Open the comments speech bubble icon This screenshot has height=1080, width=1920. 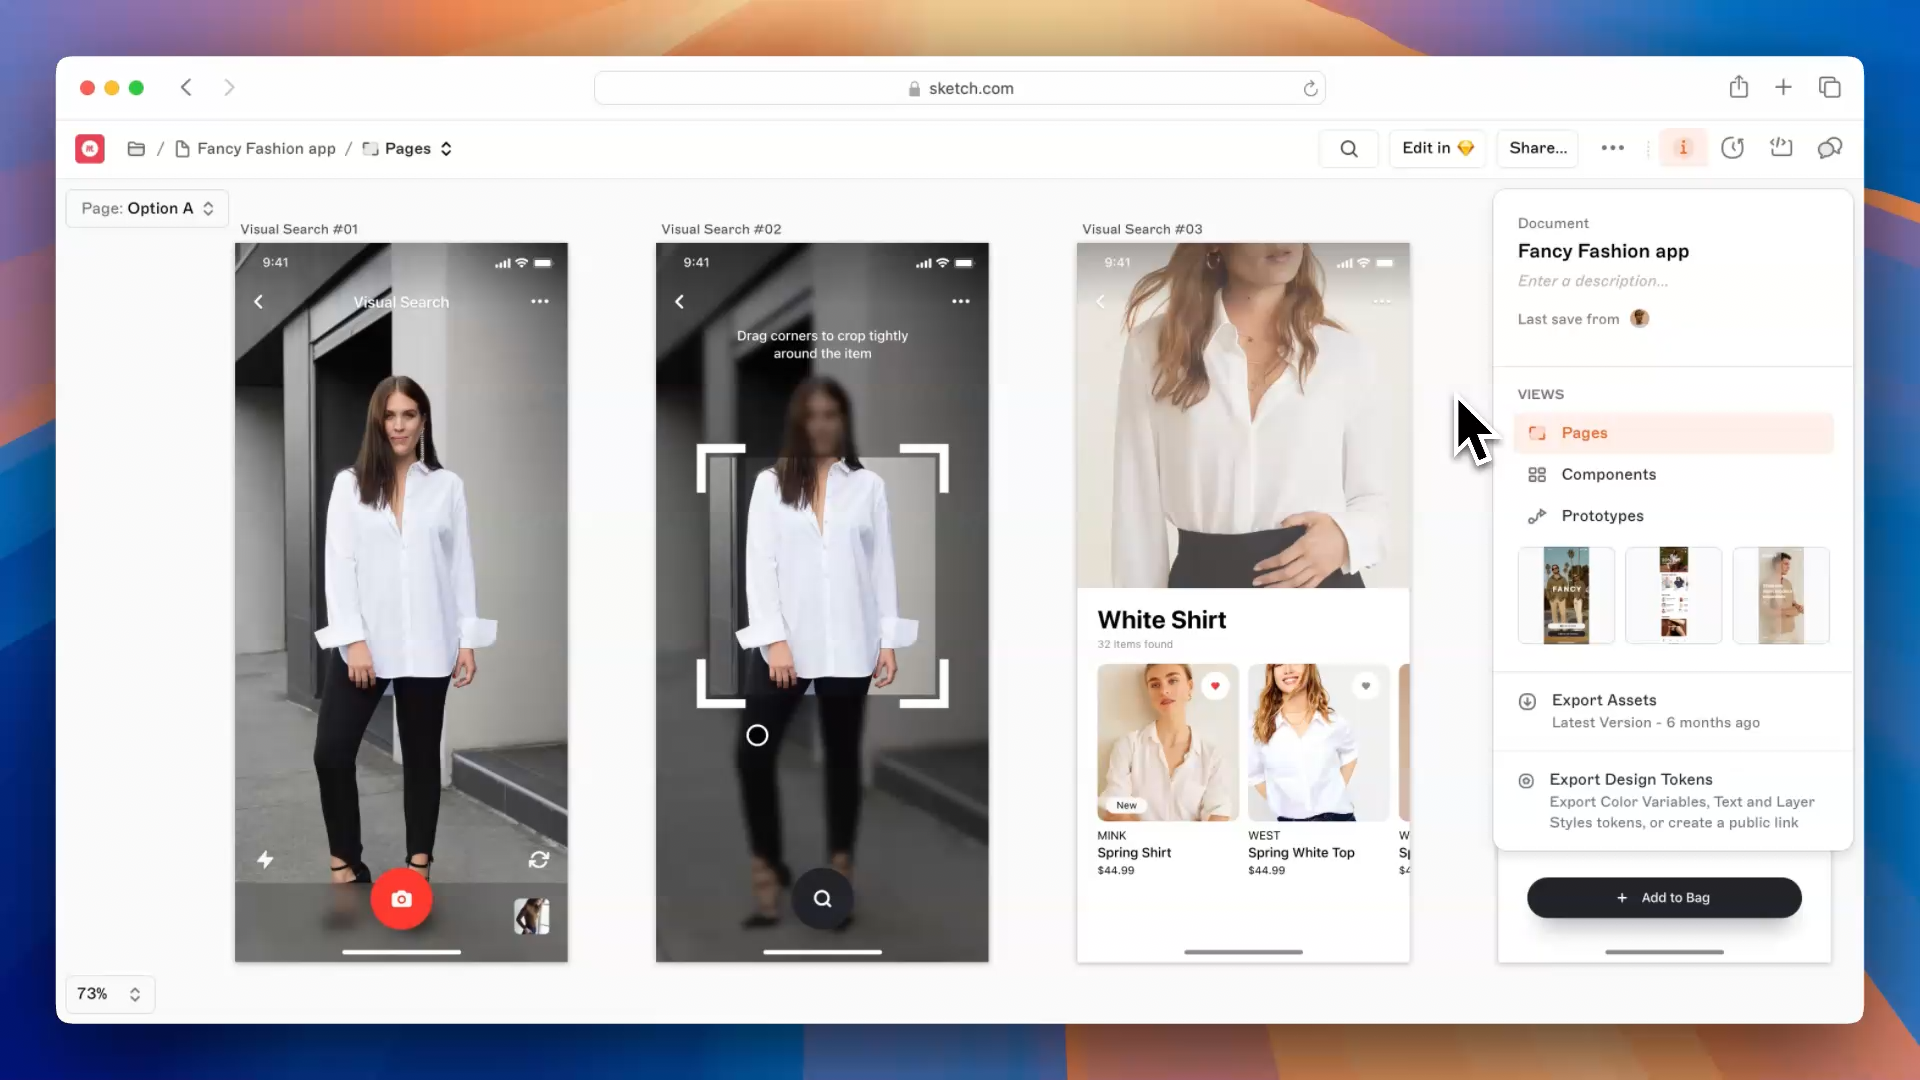(x=1830, y=148)
